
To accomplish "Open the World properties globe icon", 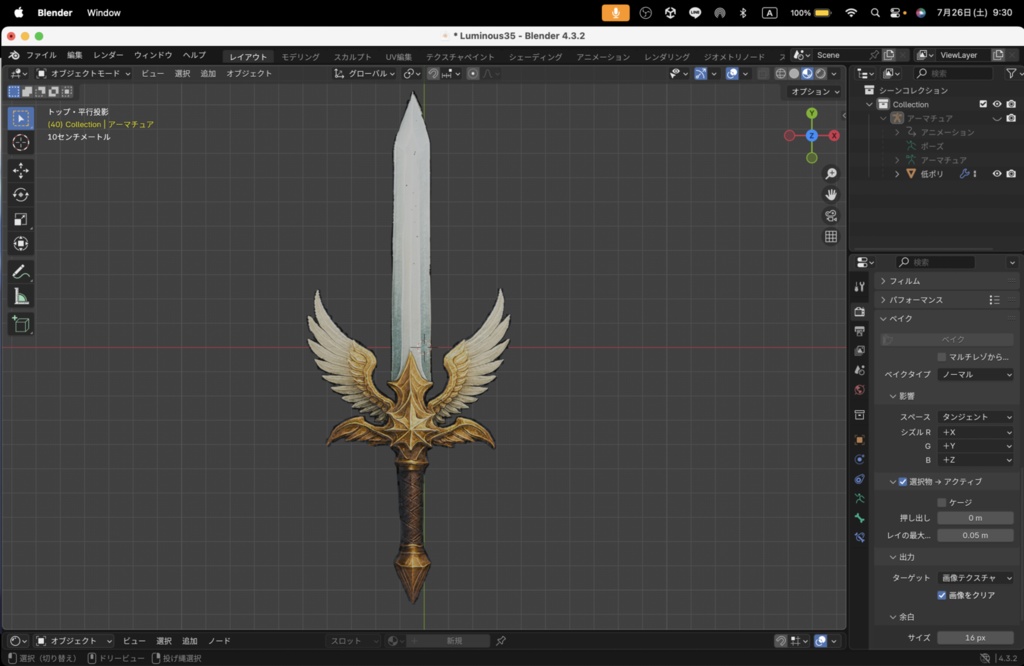I will click(x=859, y=390).
